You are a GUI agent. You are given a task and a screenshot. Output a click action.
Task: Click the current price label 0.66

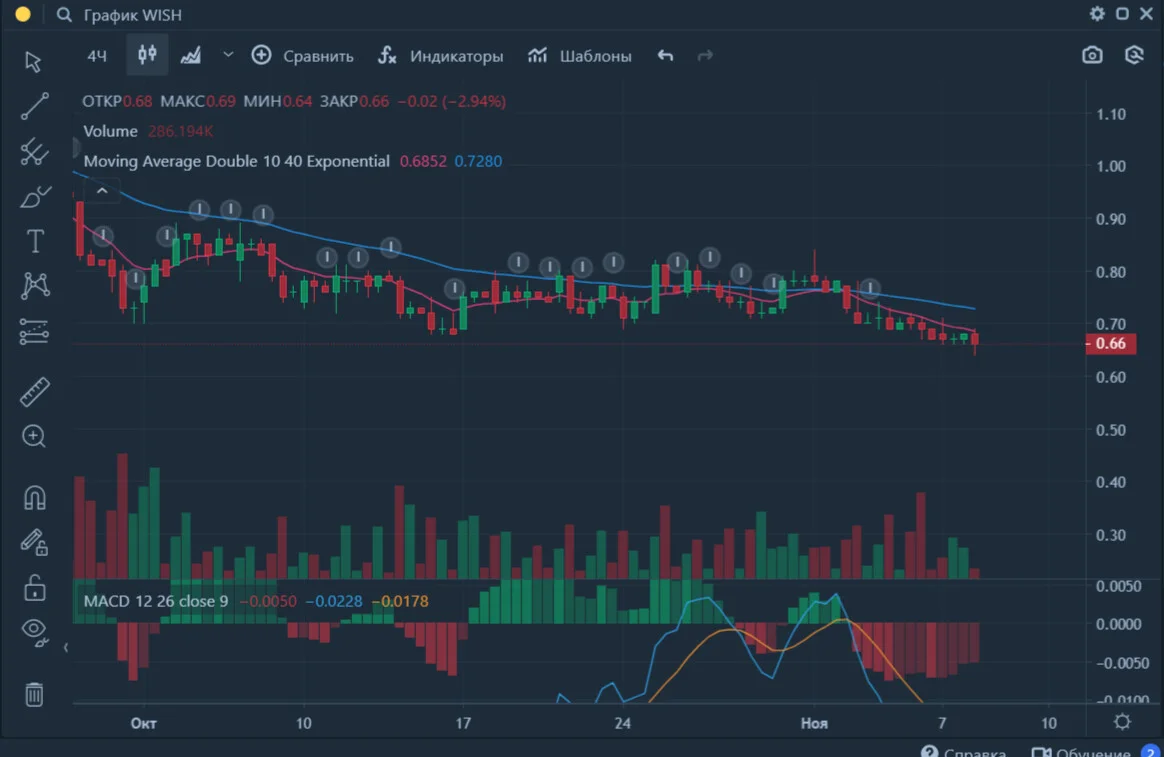[1111, 344]
